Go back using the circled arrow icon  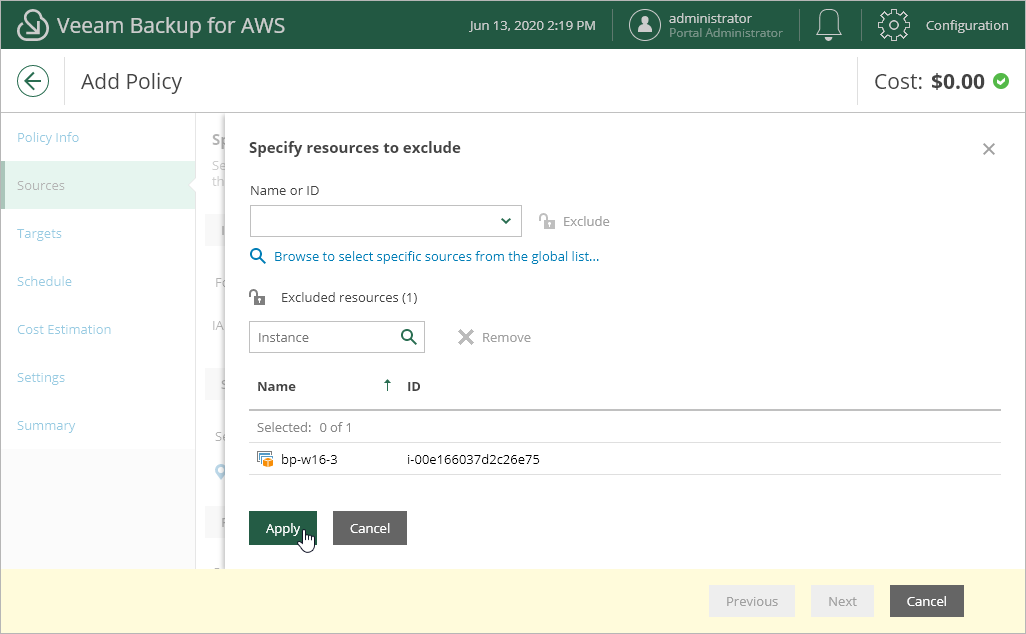[x=33, y=81]
